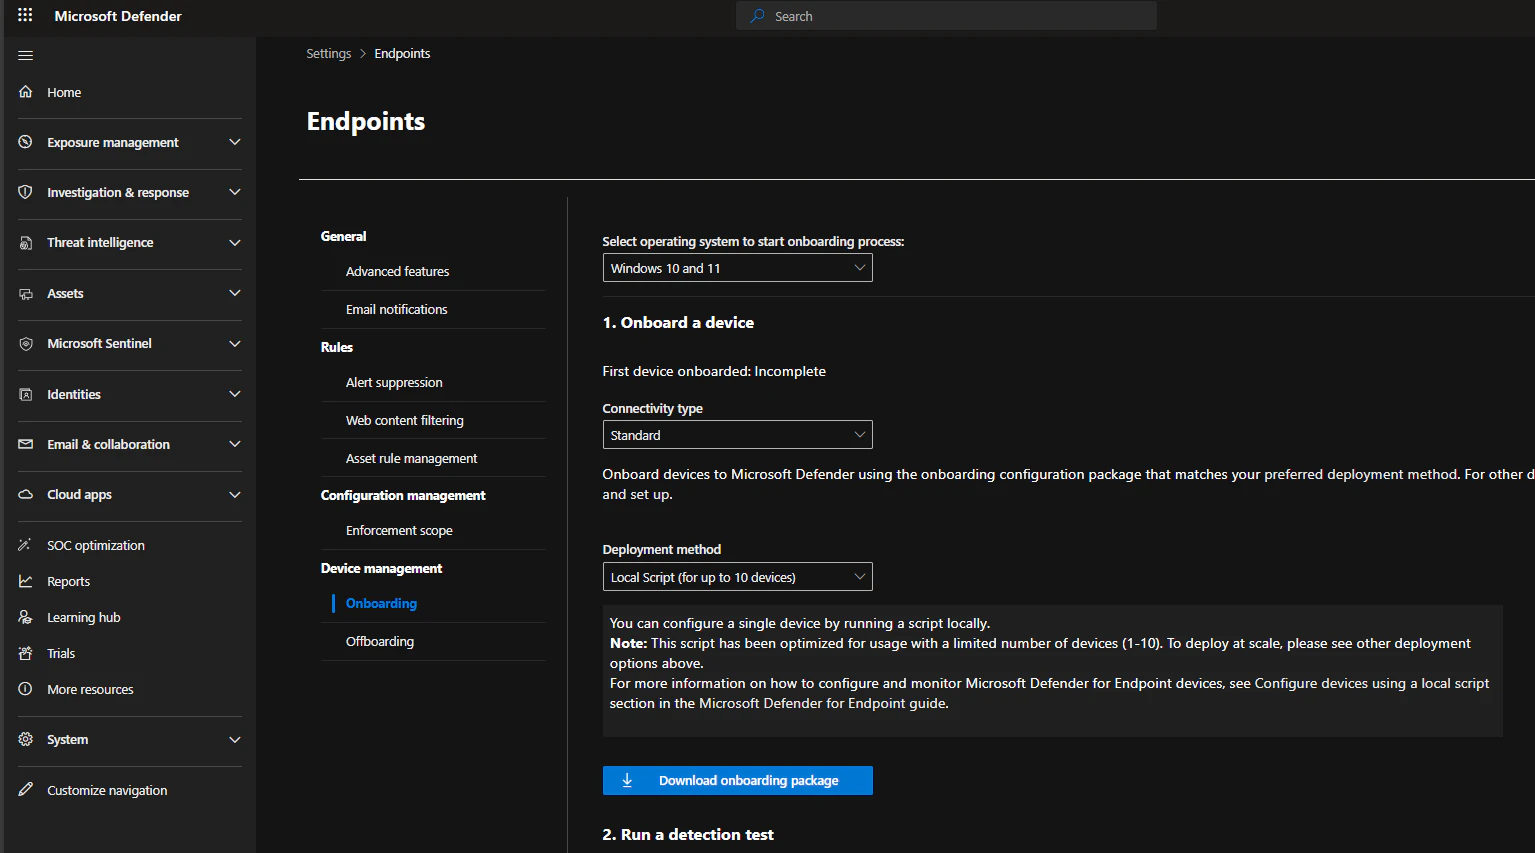The image size is (1535, 853).
Task: Open Trials page
Action: (61, 653)
